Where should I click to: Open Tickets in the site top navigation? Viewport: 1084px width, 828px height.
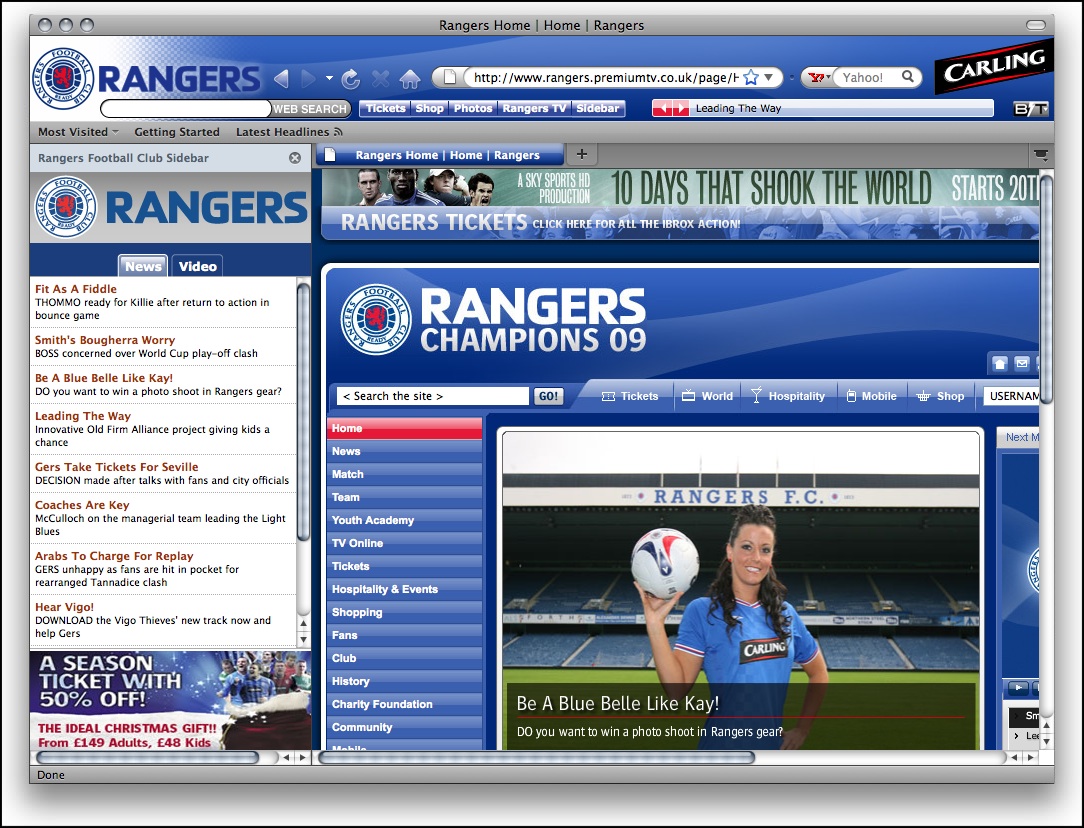[630, 396]
